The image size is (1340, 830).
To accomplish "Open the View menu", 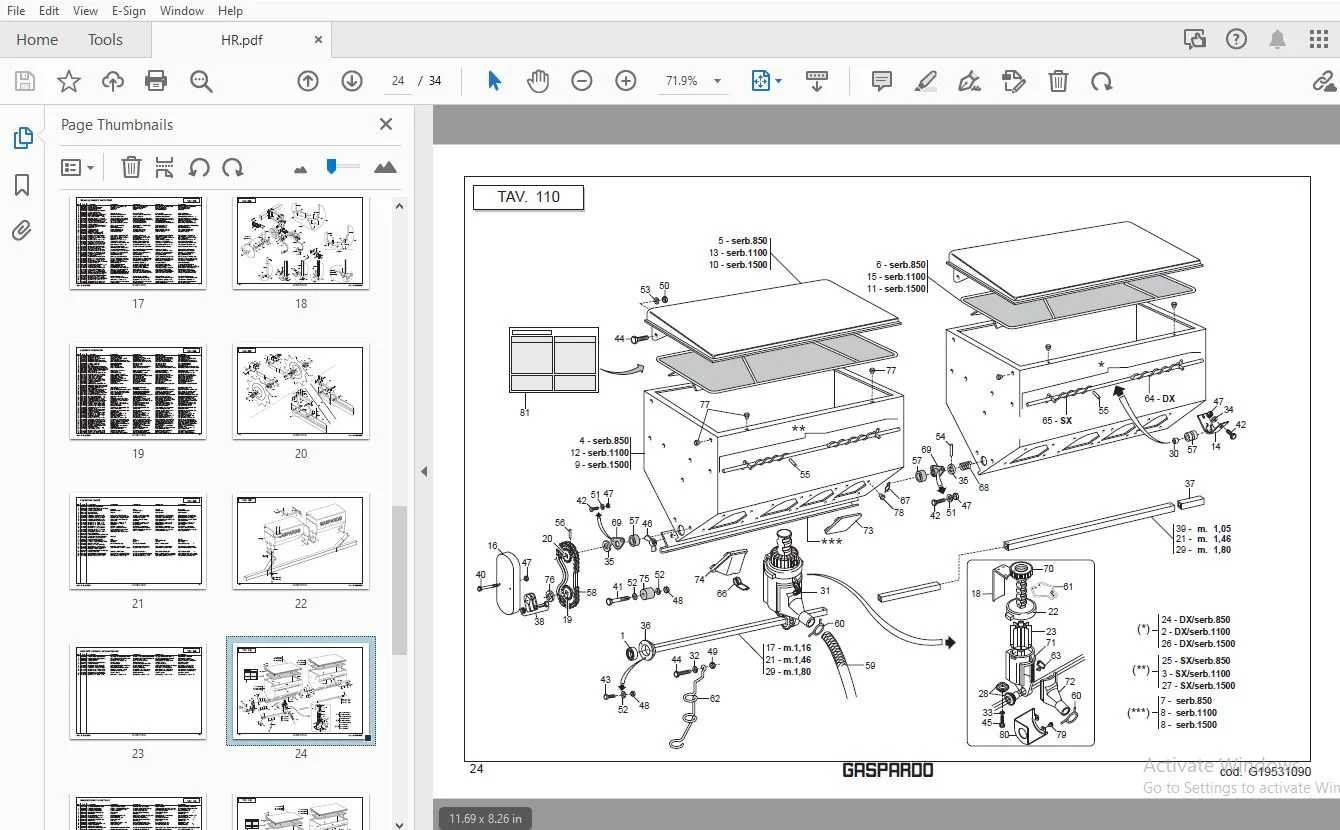I will coord(86,10).
